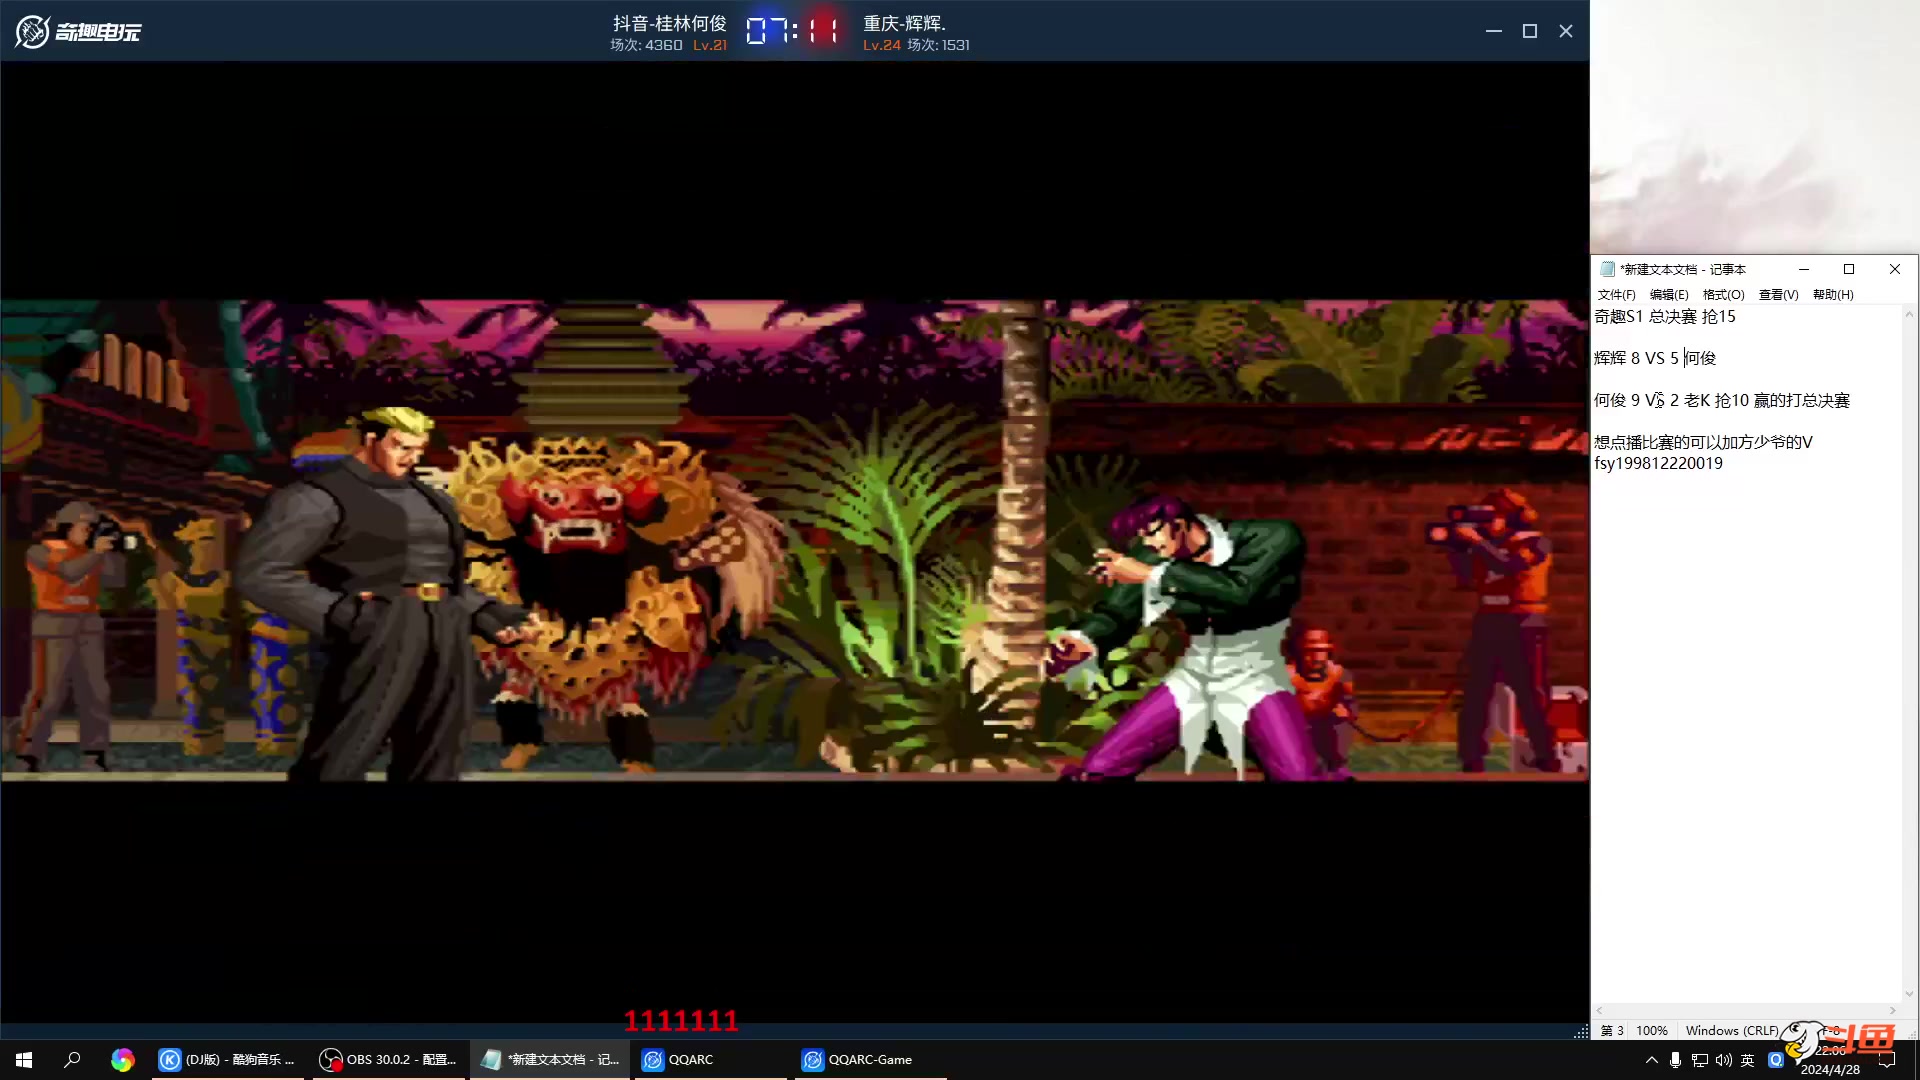
Task: Click the Windows Start button
Action: click(x=24, y=1060)
